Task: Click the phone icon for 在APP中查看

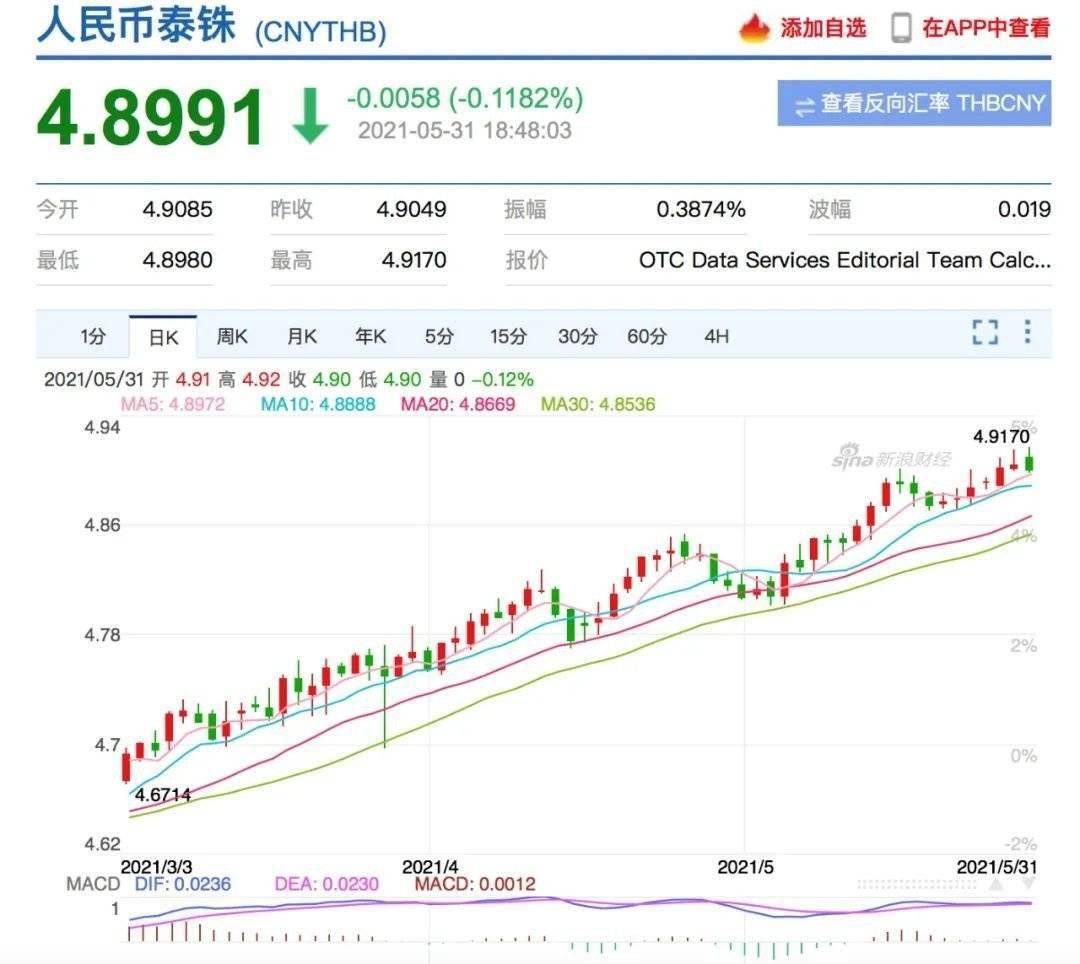Action: (901, 28)
